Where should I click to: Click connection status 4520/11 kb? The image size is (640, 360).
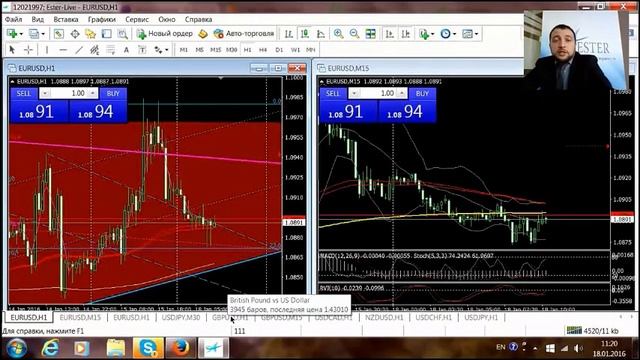tap(593, 331)
